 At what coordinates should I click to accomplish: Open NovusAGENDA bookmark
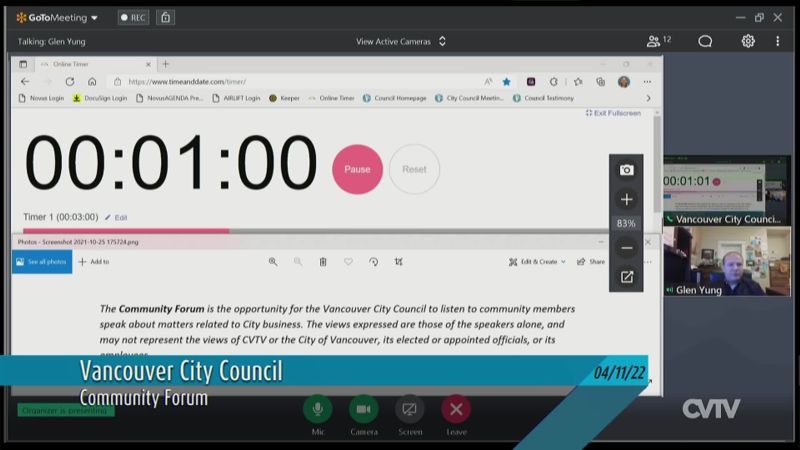169,98
